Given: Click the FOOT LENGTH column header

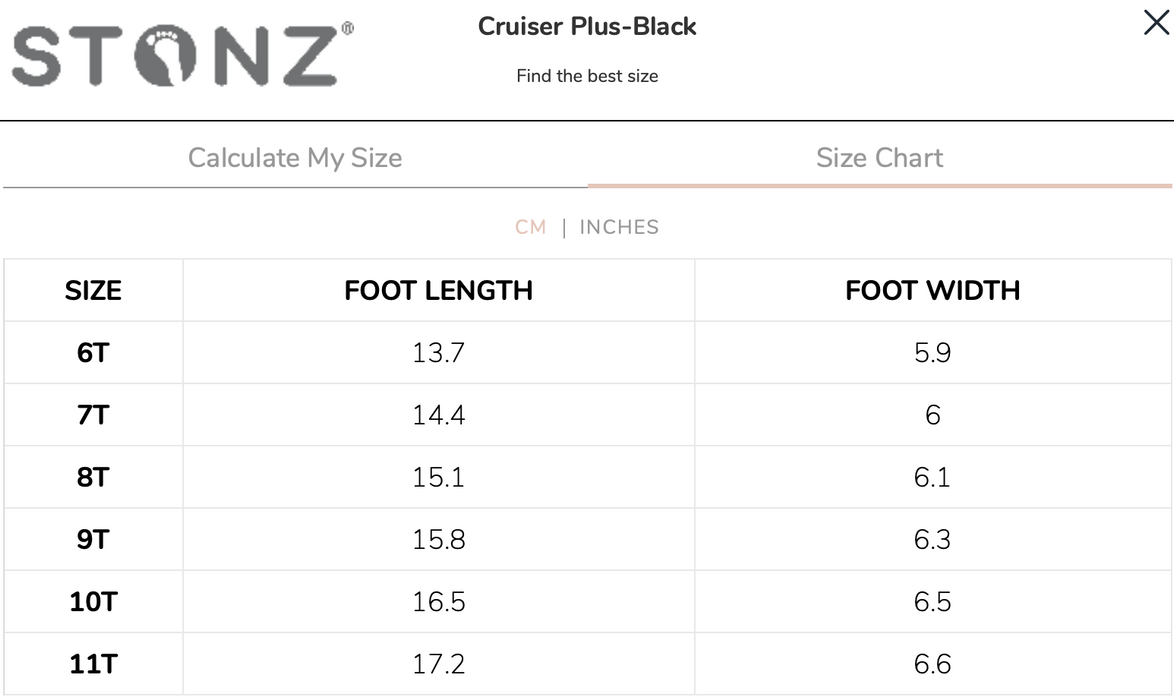Looking at the screenshot, I should point(437,291).
